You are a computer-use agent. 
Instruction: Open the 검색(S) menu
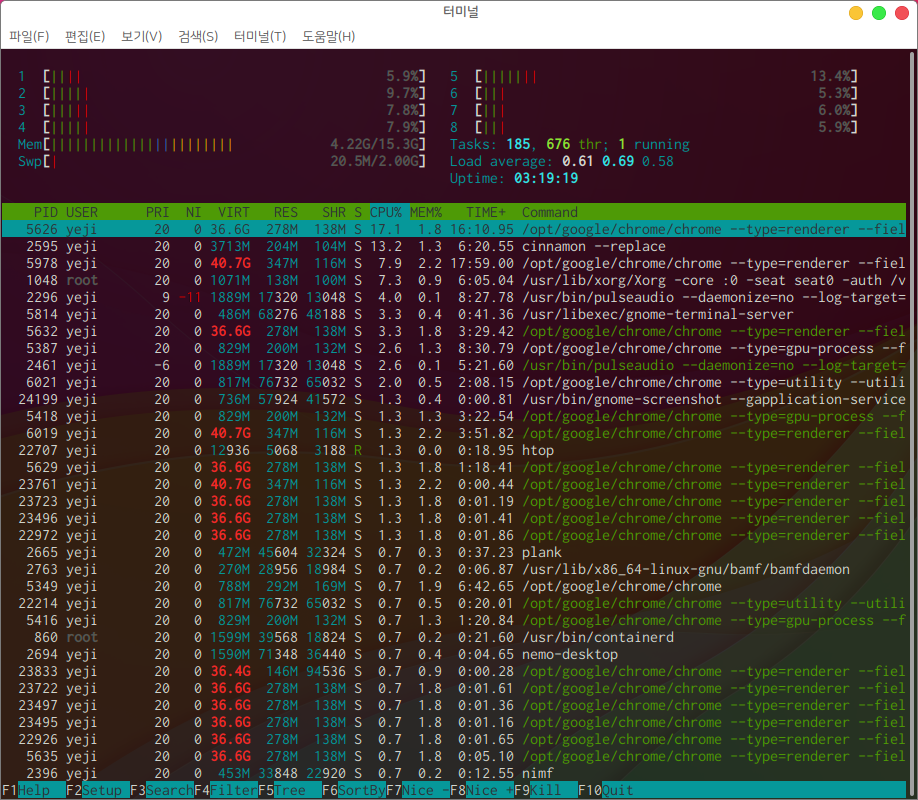198,37
